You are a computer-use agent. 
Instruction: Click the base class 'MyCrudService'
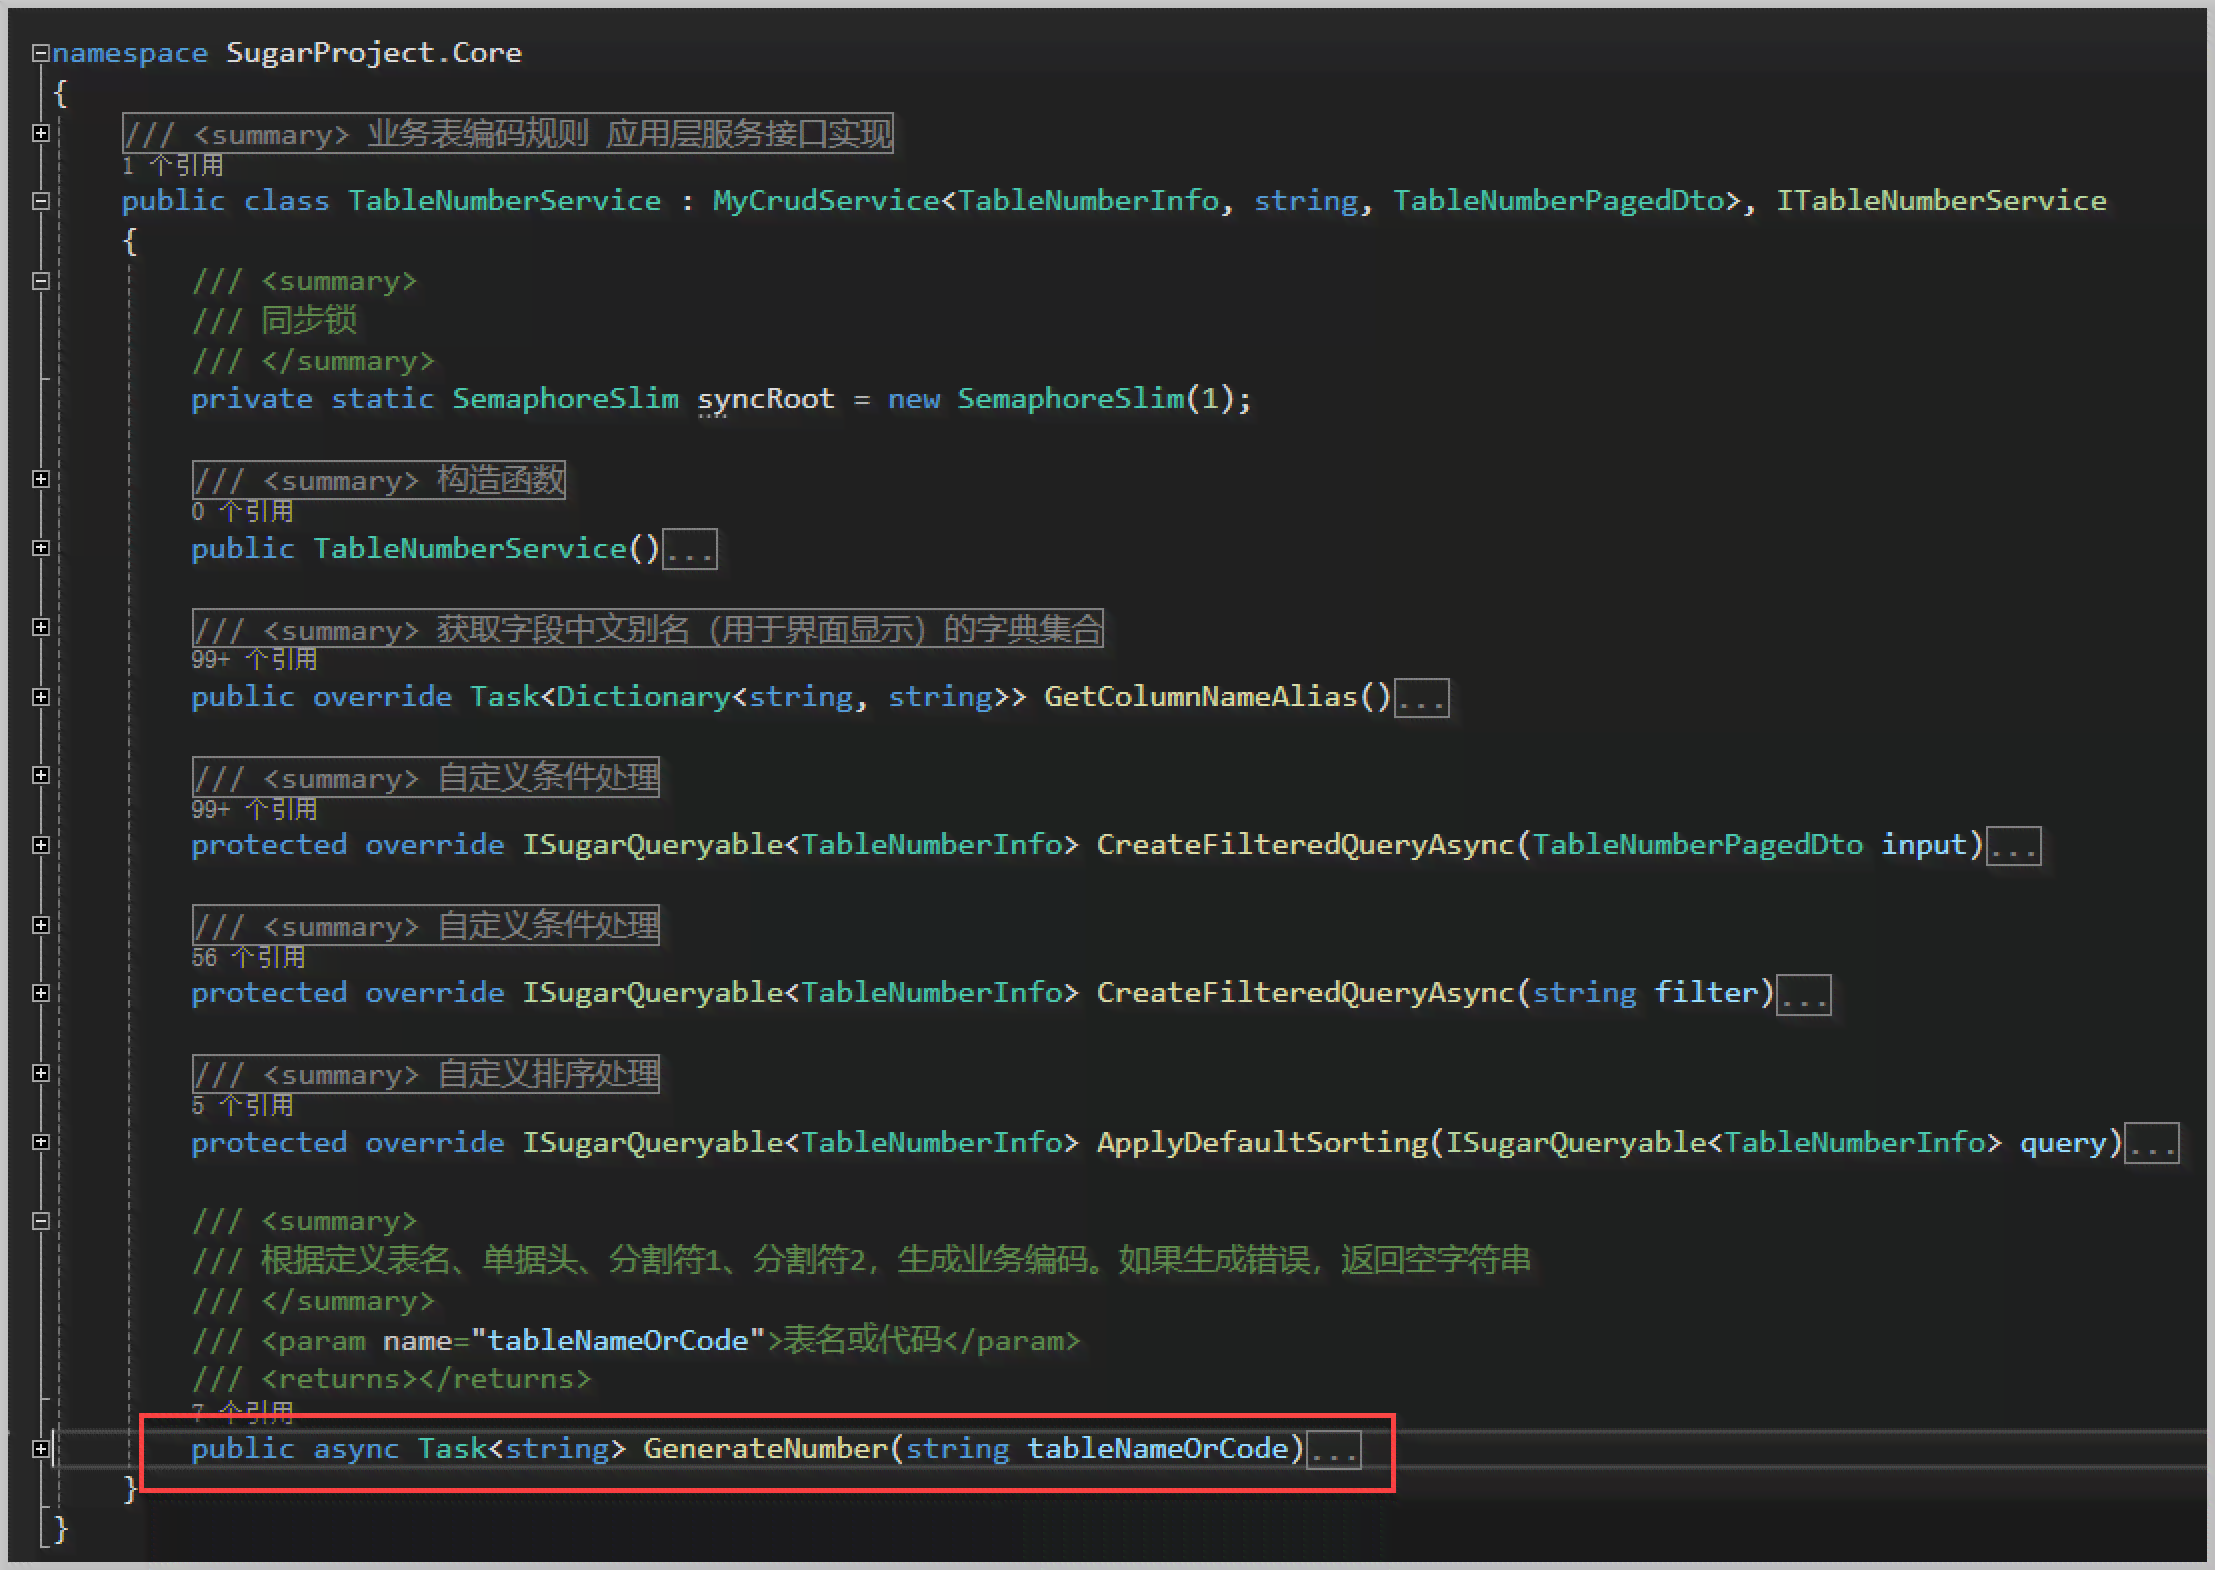click(x=826, y=201)
